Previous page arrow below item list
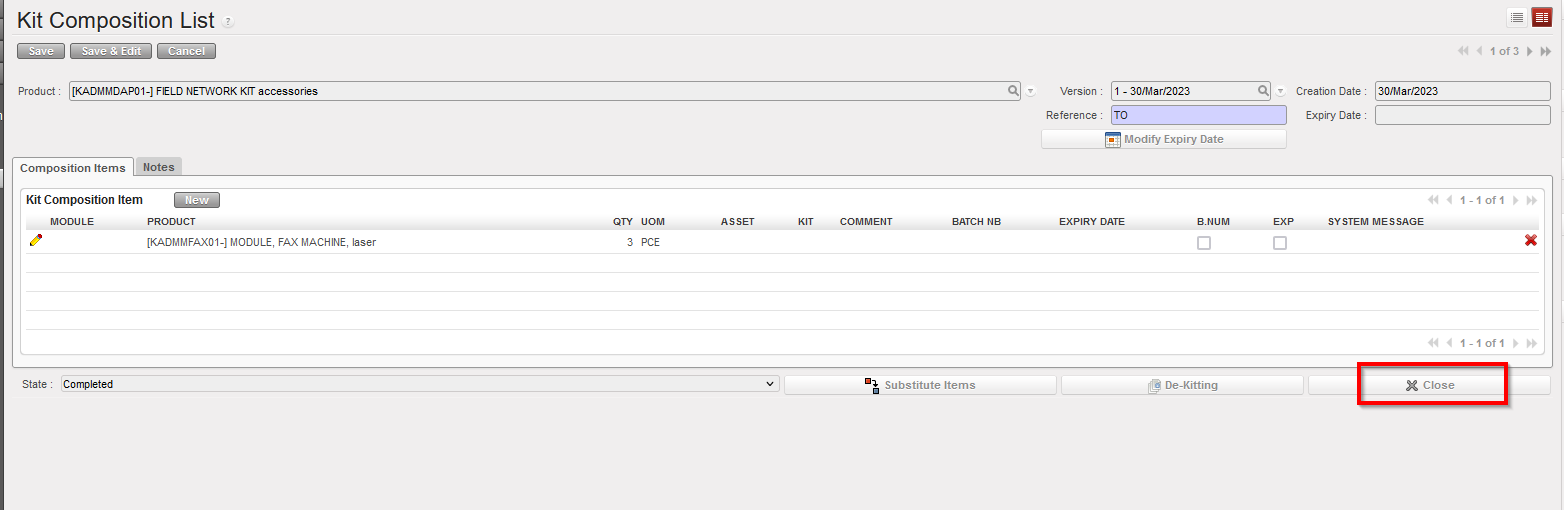This screenshot has height=510, width=1564. [1449, 343]
